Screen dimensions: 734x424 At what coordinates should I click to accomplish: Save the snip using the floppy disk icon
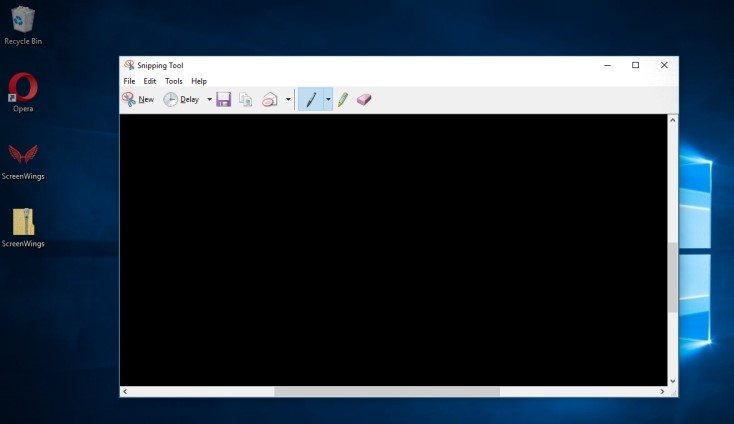tap(224, 100)
